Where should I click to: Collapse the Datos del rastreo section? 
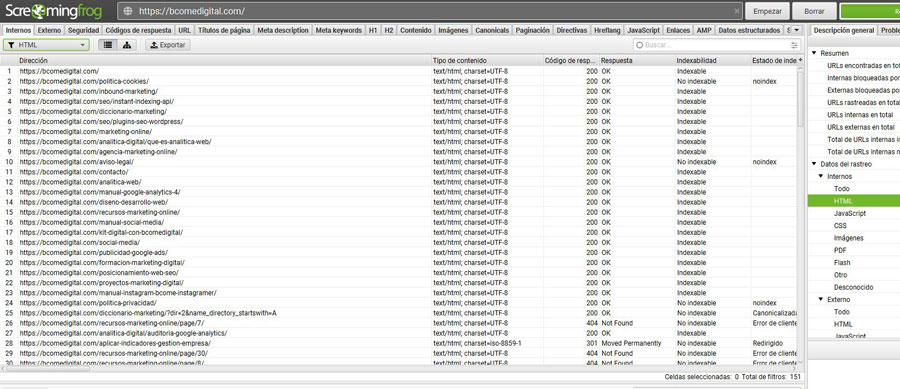pyautogui.click(x=814, y=164)
